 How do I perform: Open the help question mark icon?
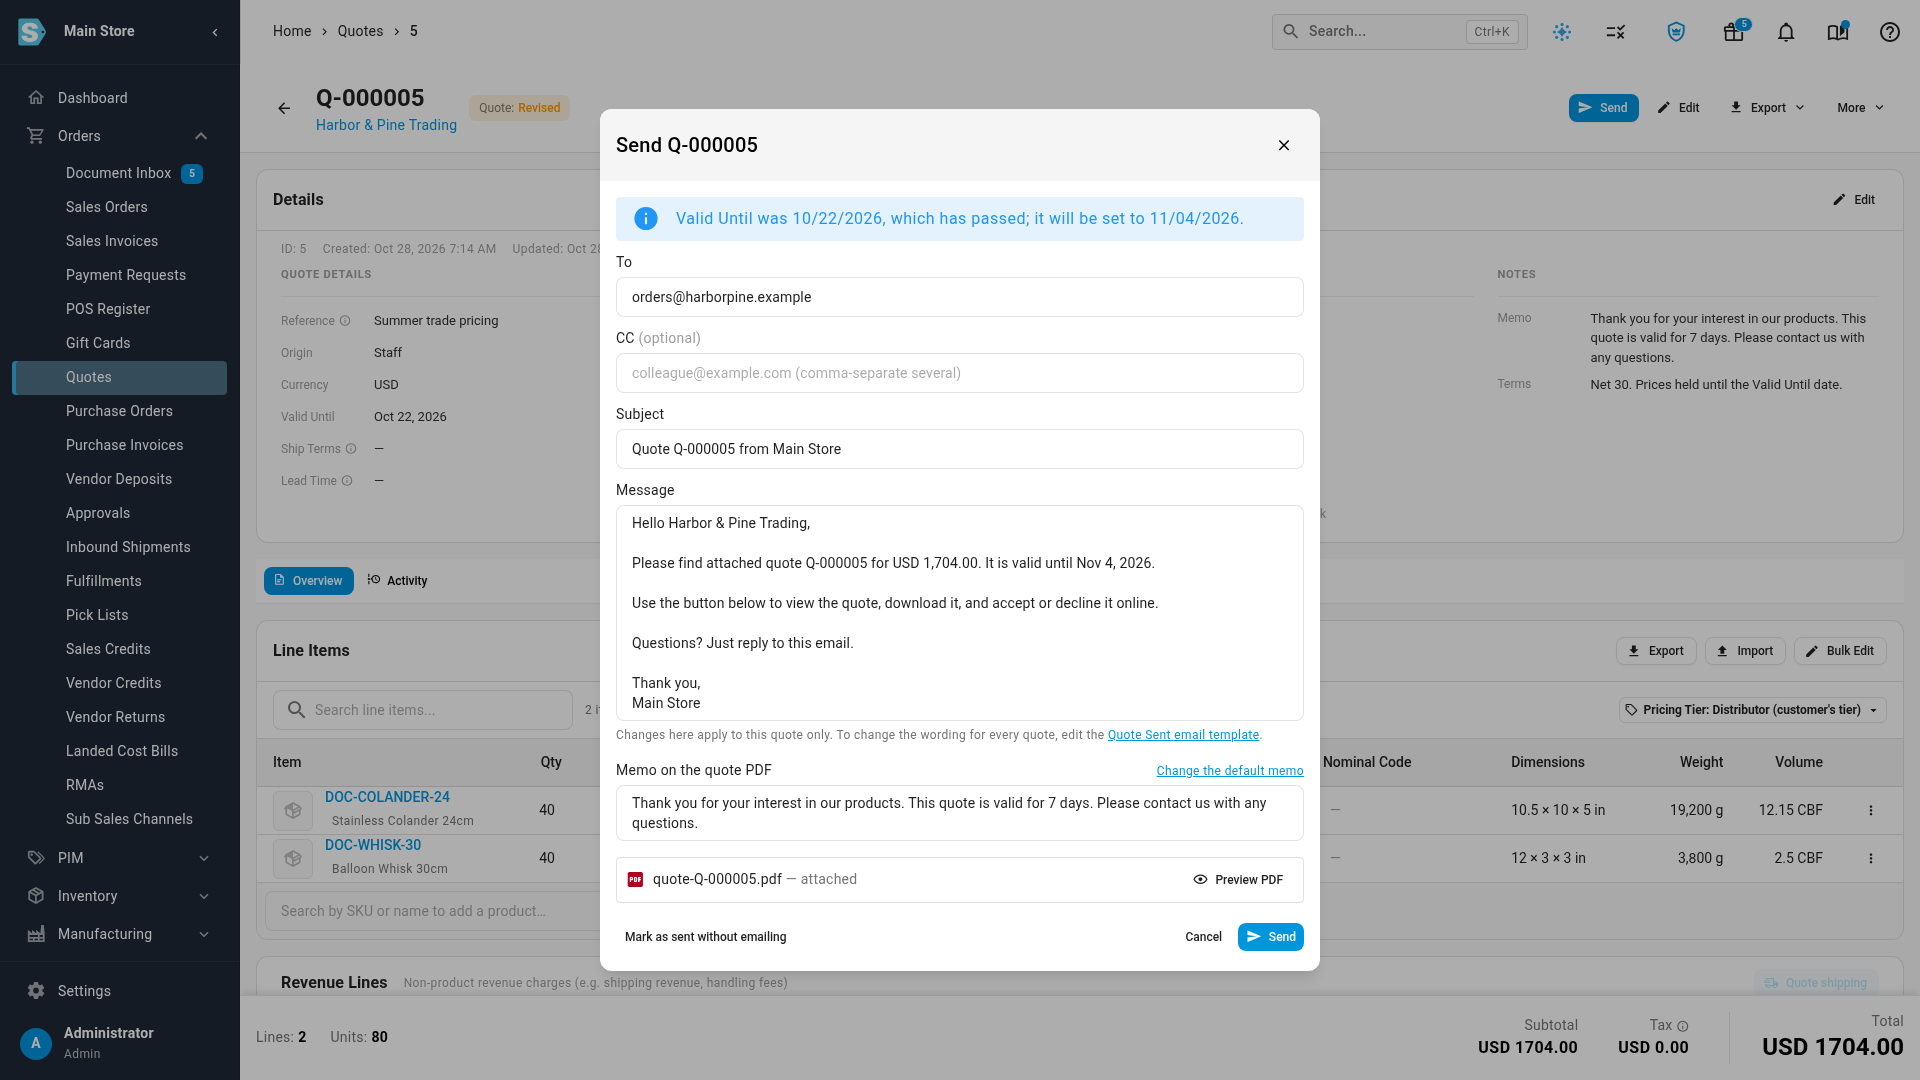tap(1890, 32)
